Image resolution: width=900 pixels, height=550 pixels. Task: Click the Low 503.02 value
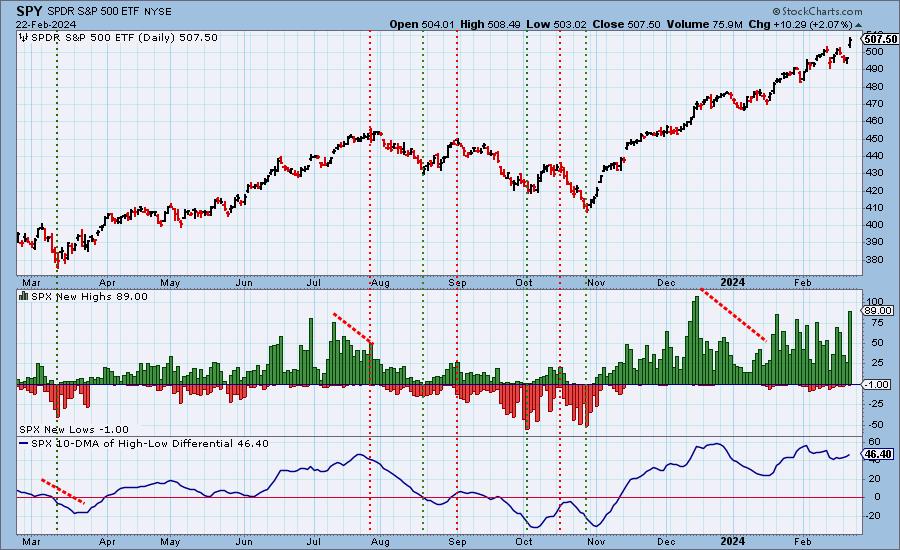click(556, 25)
